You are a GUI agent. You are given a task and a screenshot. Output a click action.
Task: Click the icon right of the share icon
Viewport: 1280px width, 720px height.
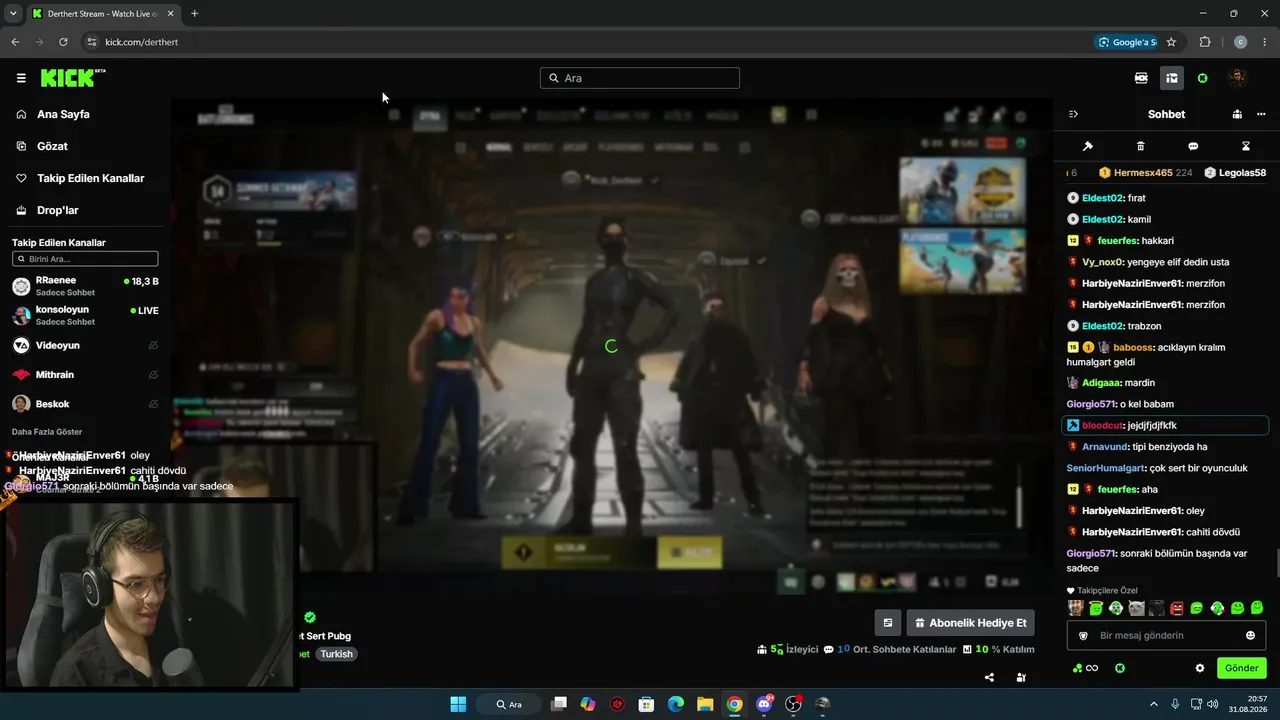(x=1021, y=677)
